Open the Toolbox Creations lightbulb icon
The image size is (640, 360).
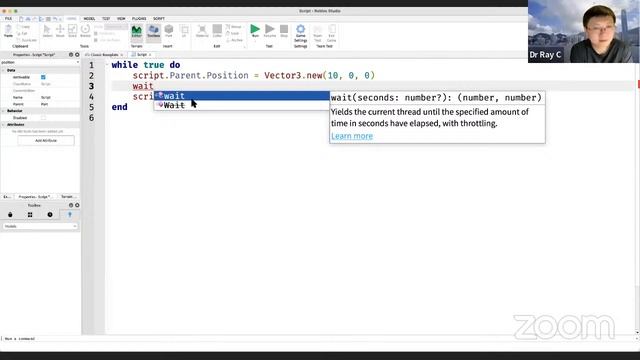point(69,215)
